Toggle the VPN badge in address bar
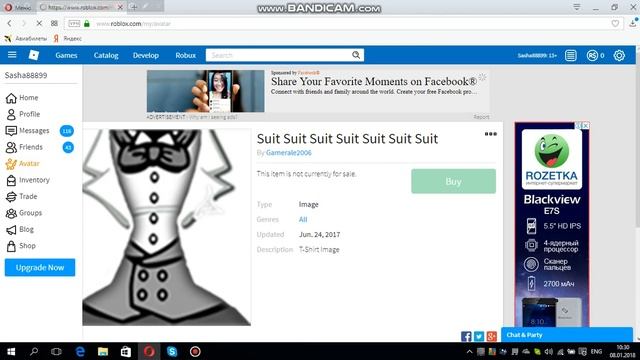This screenshot has width=640, height=360. click(x=74, y=24)
